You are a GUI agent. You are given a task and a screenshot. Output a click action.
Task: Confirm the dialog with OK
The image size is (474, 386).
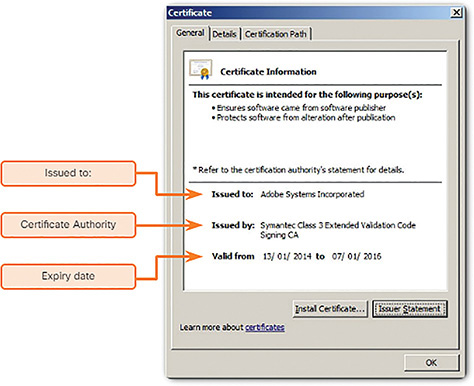pos(431,363)
